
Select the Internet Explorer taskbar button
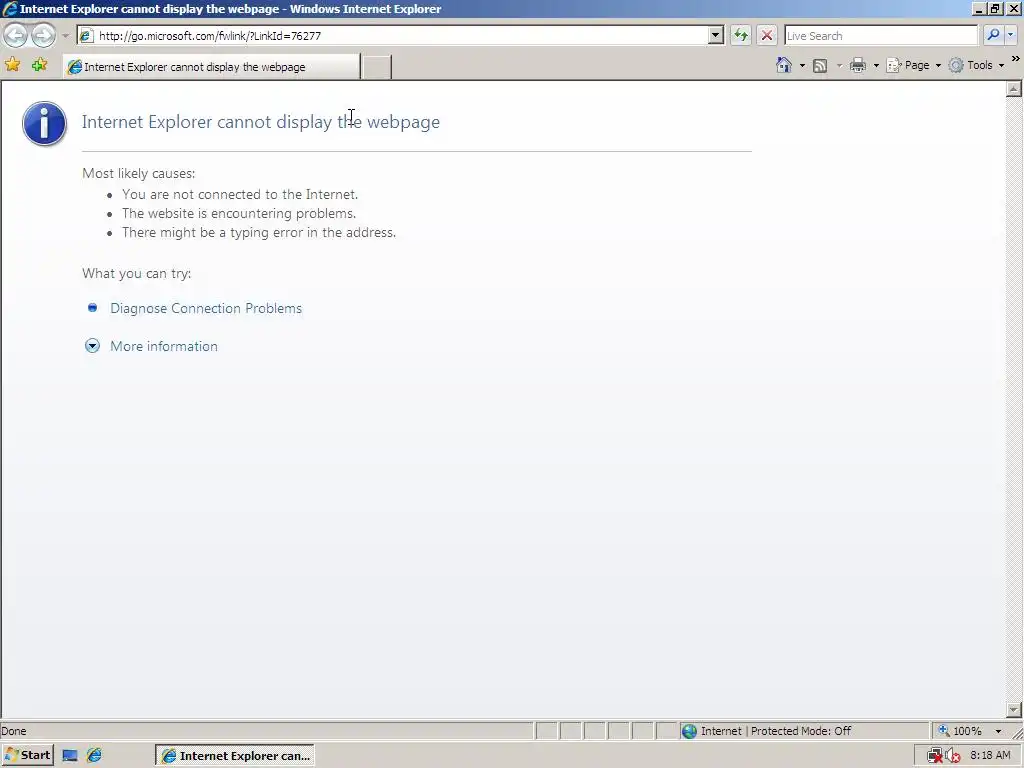(235, 756)
